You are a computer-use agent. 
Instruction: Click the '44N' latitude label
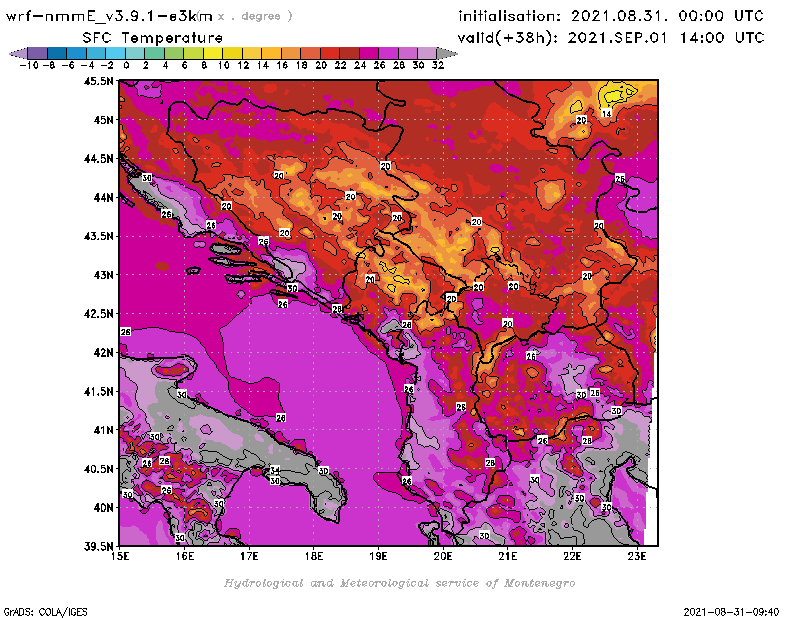point(103,197)
